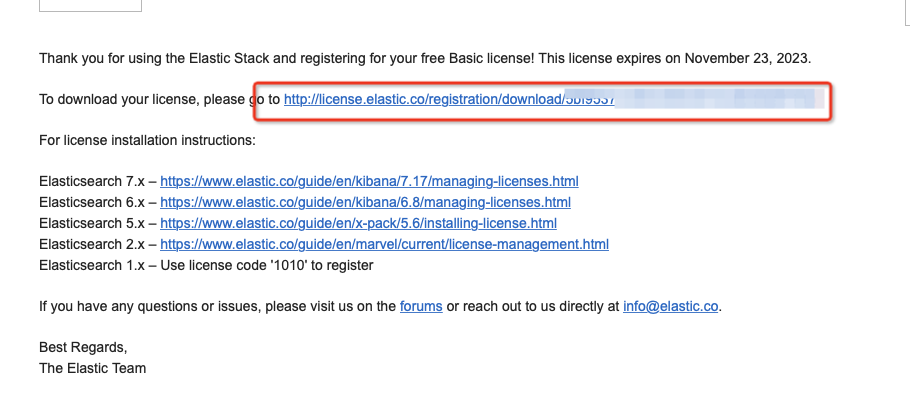Click "The Elastic Team" signature
Image resolution: width=910 pixels, height=413 pixels.
pyautogui.click(x=92, y=368)
